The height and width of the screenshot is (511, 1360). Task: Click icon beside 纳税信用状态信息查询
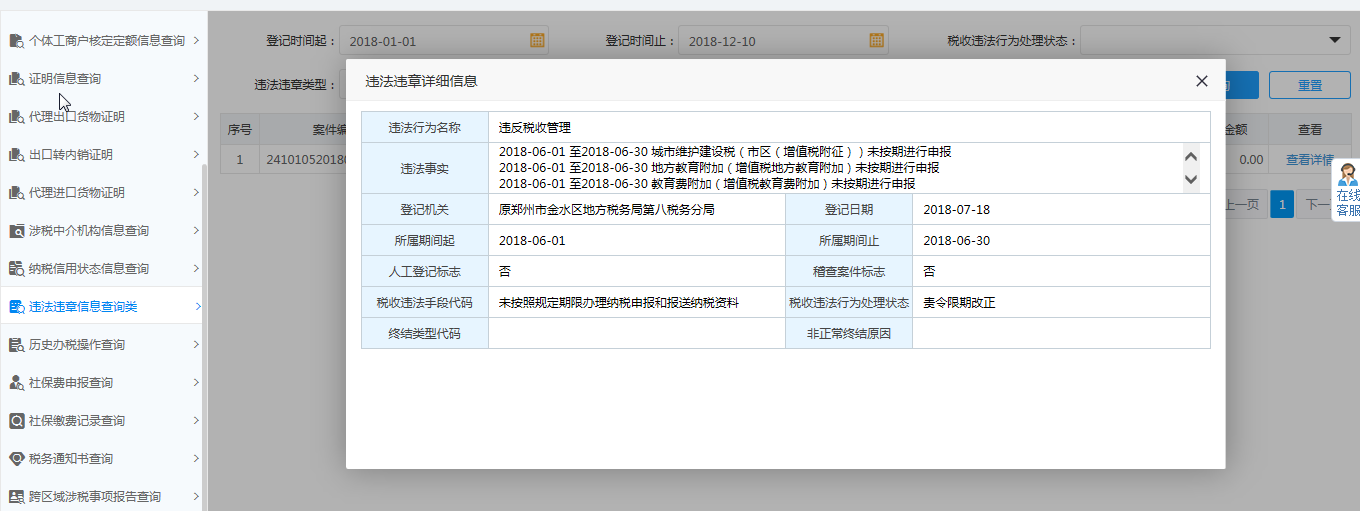pyautogui.click(x=16, y=269)
